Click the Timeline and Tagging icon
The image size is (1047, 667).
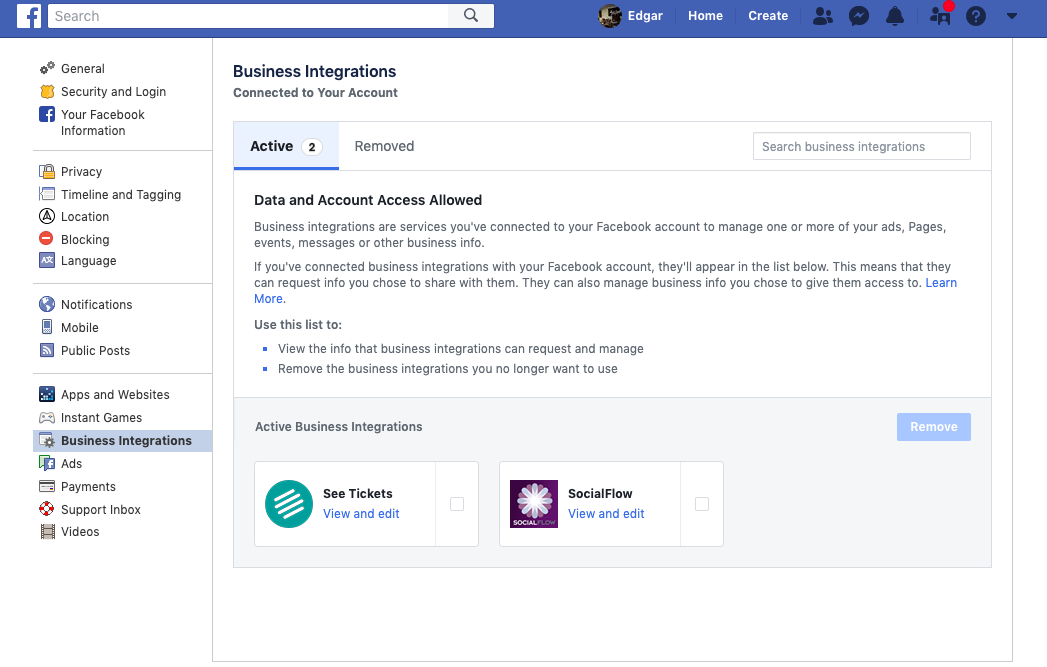pos(47,194)
